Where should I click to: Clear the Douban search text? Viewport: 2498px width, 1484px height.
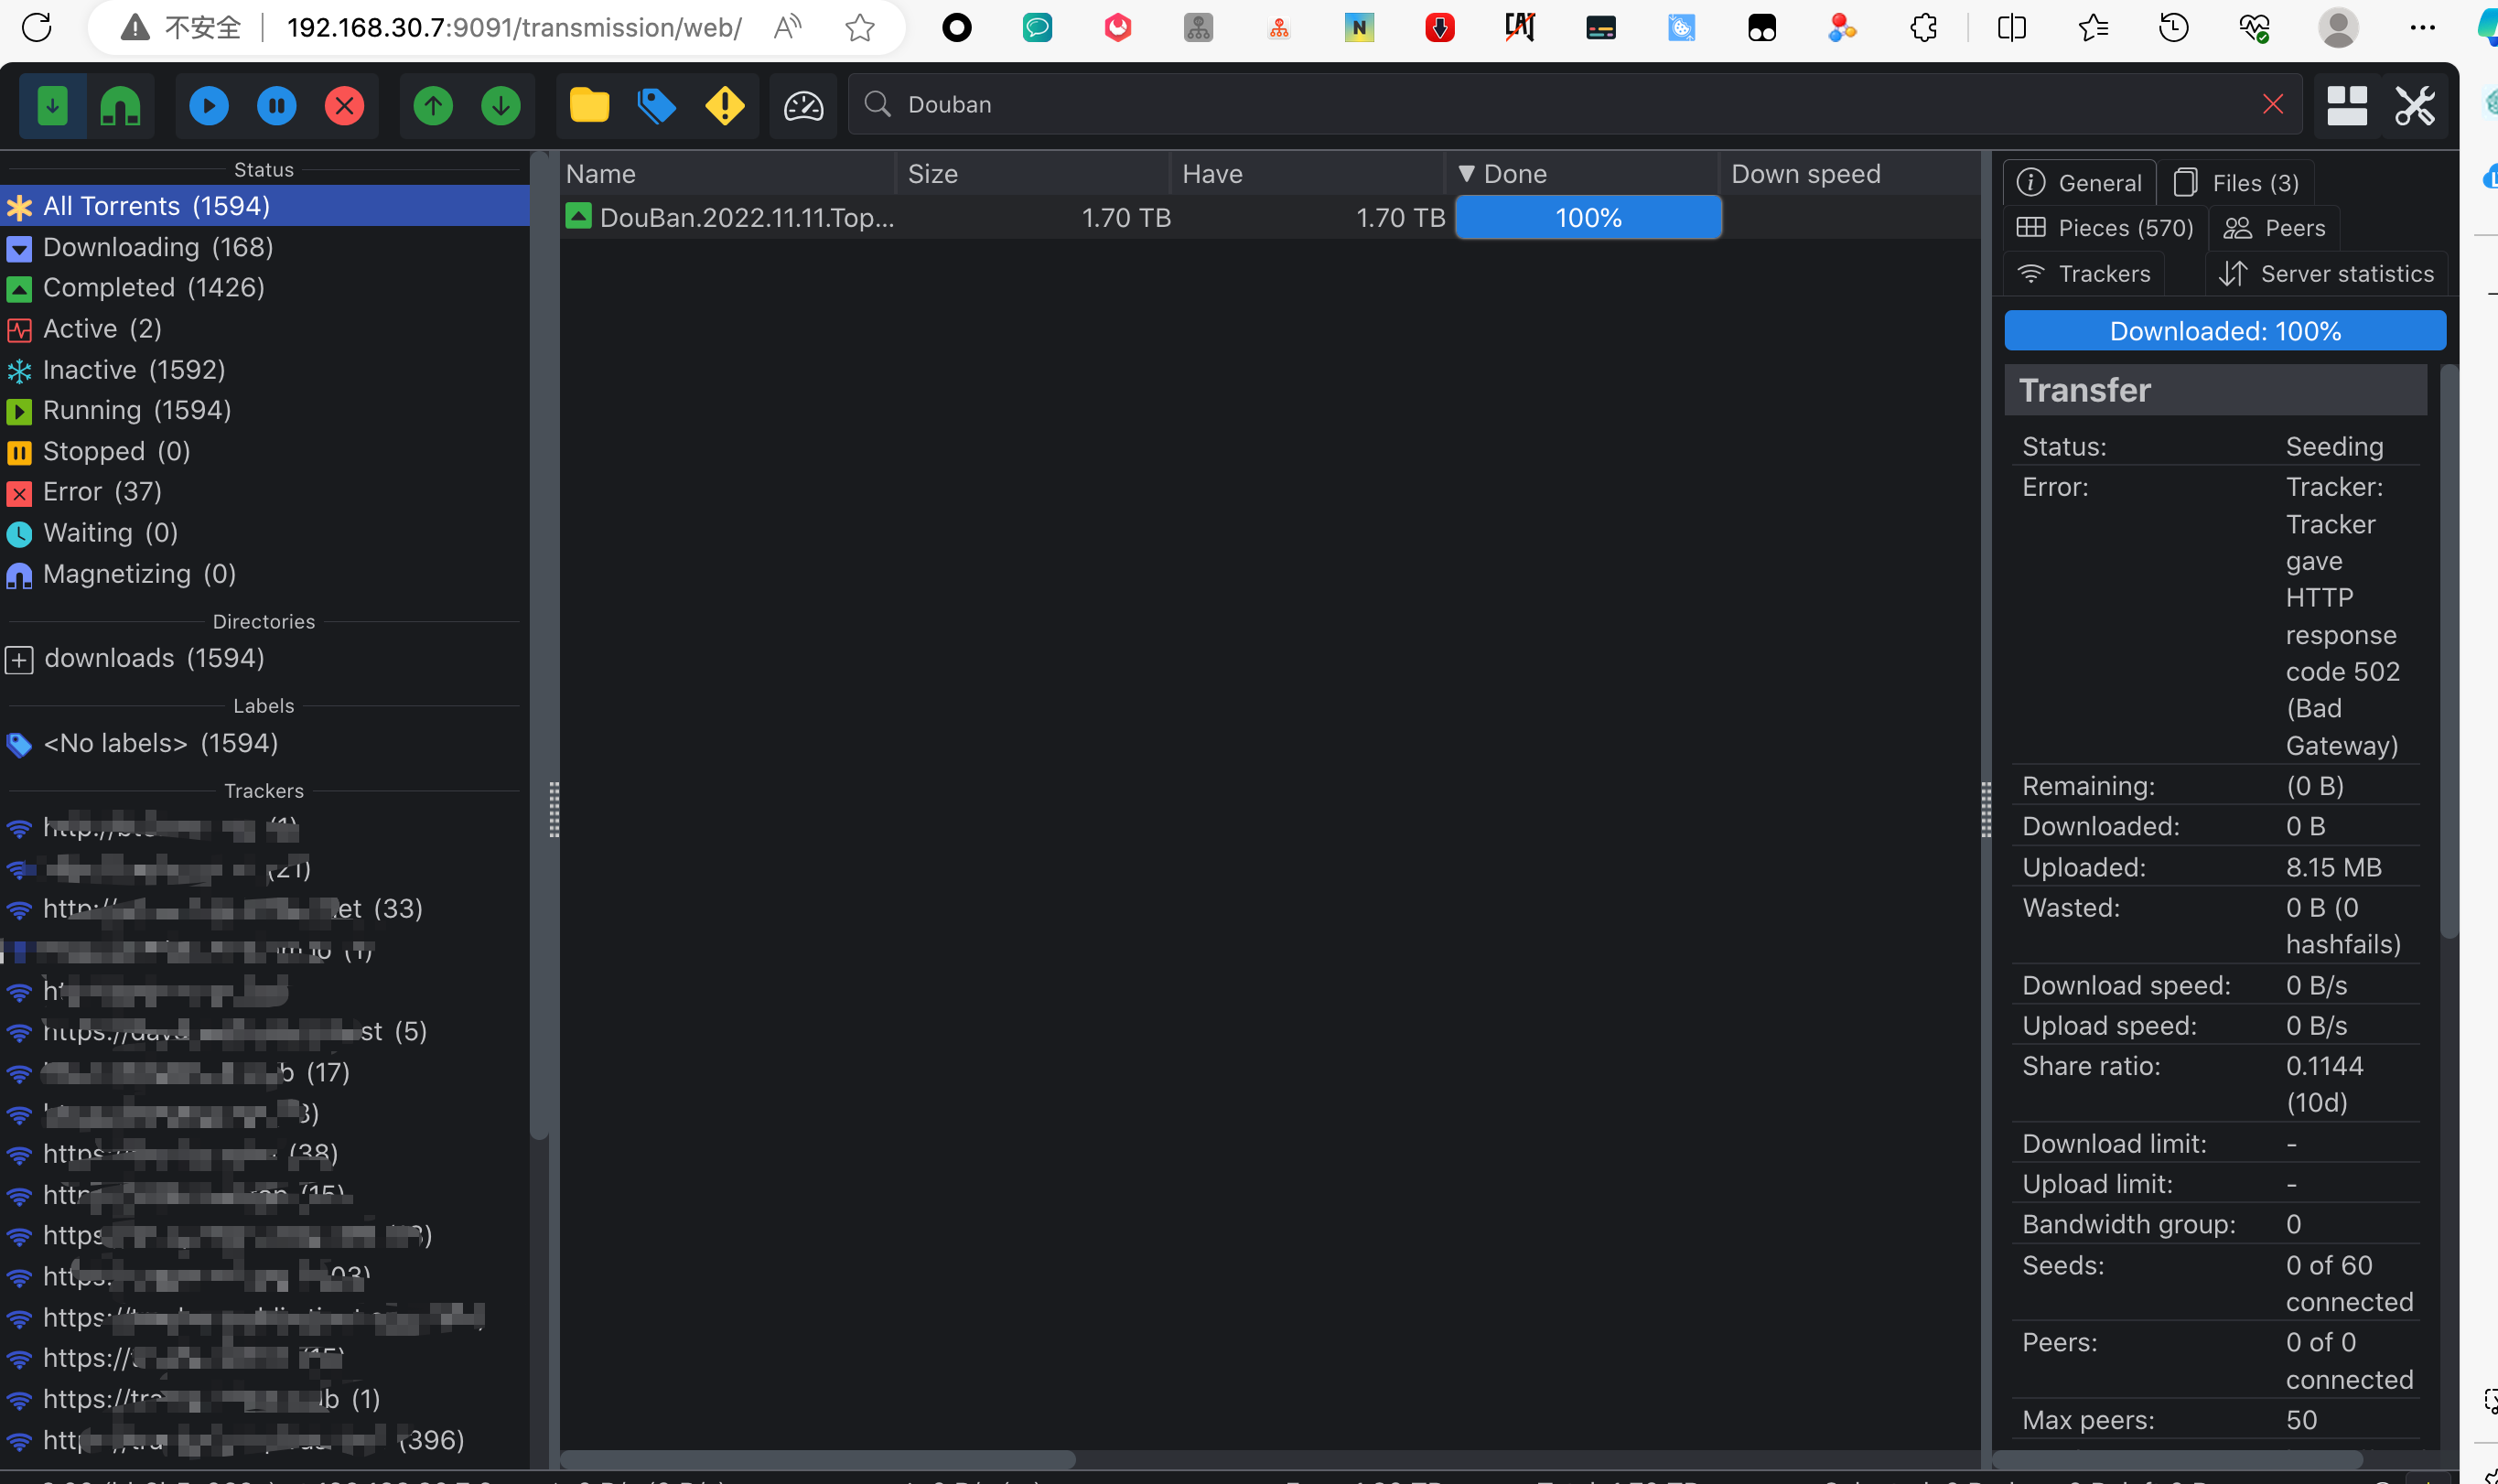coord(2273,104)
